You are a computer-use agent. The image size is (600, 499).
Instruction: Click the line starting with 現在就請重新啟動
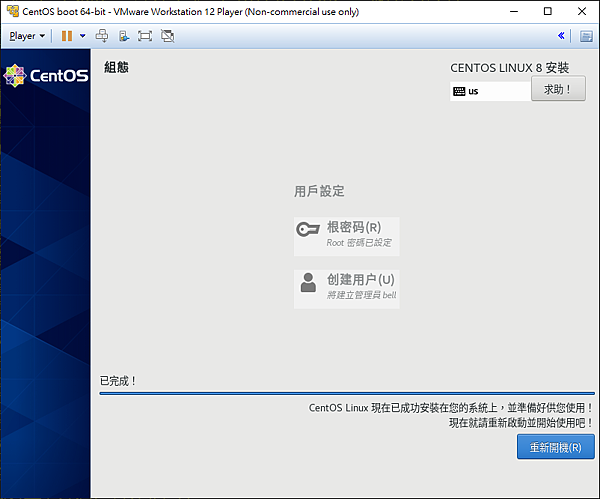point(521,423)
